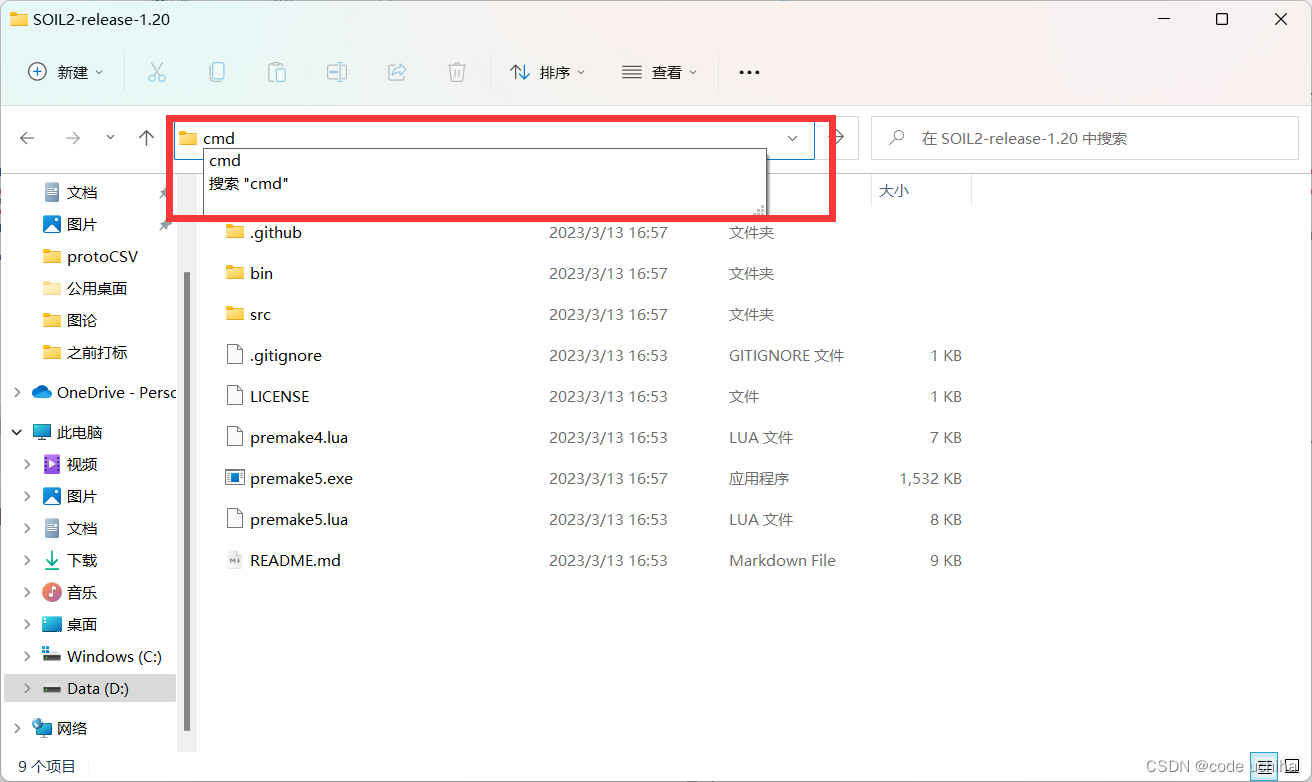Click the Delete trash icon
1312x782 pixels.
point(456,72)
